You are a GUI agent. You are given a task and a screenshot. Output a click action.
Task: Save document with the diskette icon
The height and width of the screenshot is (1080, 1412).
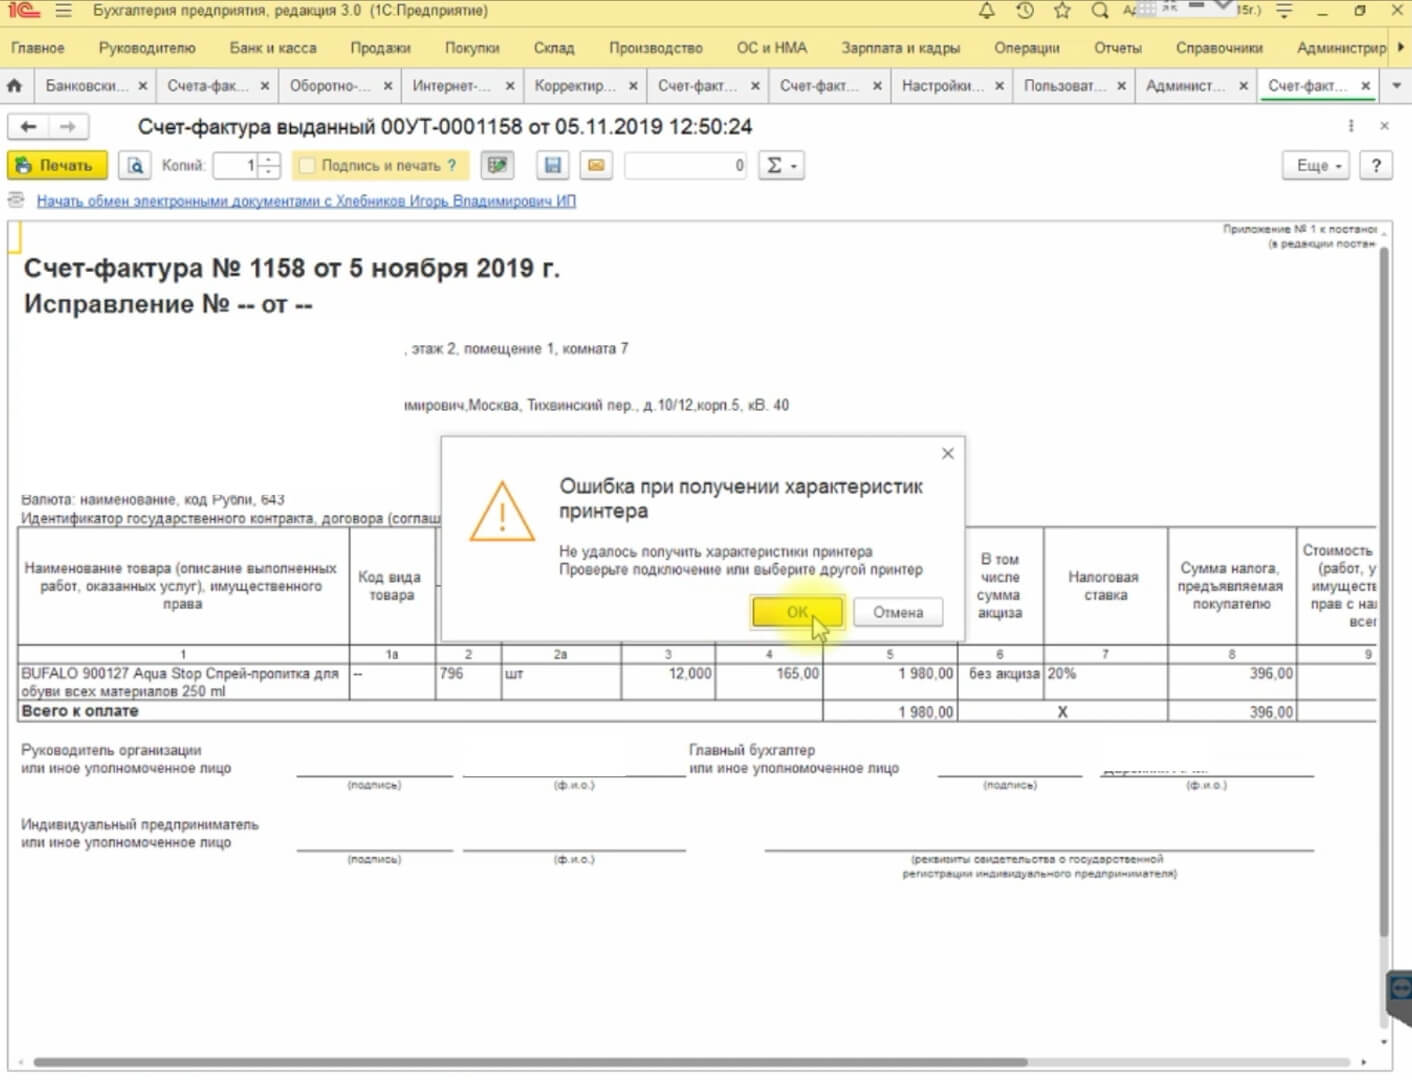tap(552, 165)
